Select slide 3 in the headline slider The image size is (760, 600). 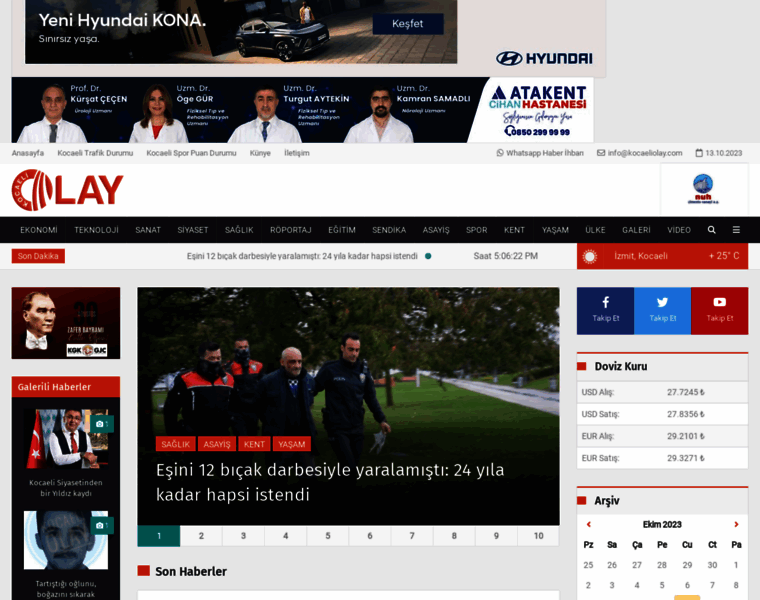click(x=243, y=536)
